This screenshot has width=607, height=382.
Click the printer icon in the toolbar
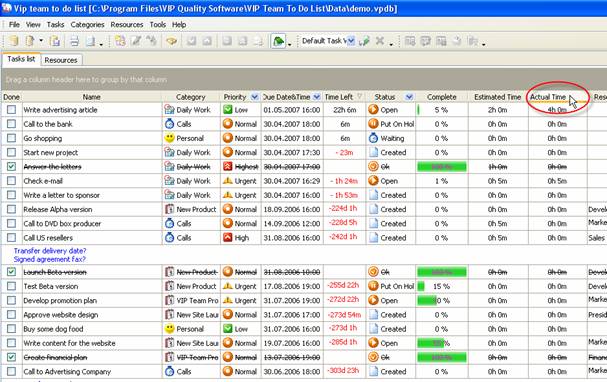click(x=74, y=41)
